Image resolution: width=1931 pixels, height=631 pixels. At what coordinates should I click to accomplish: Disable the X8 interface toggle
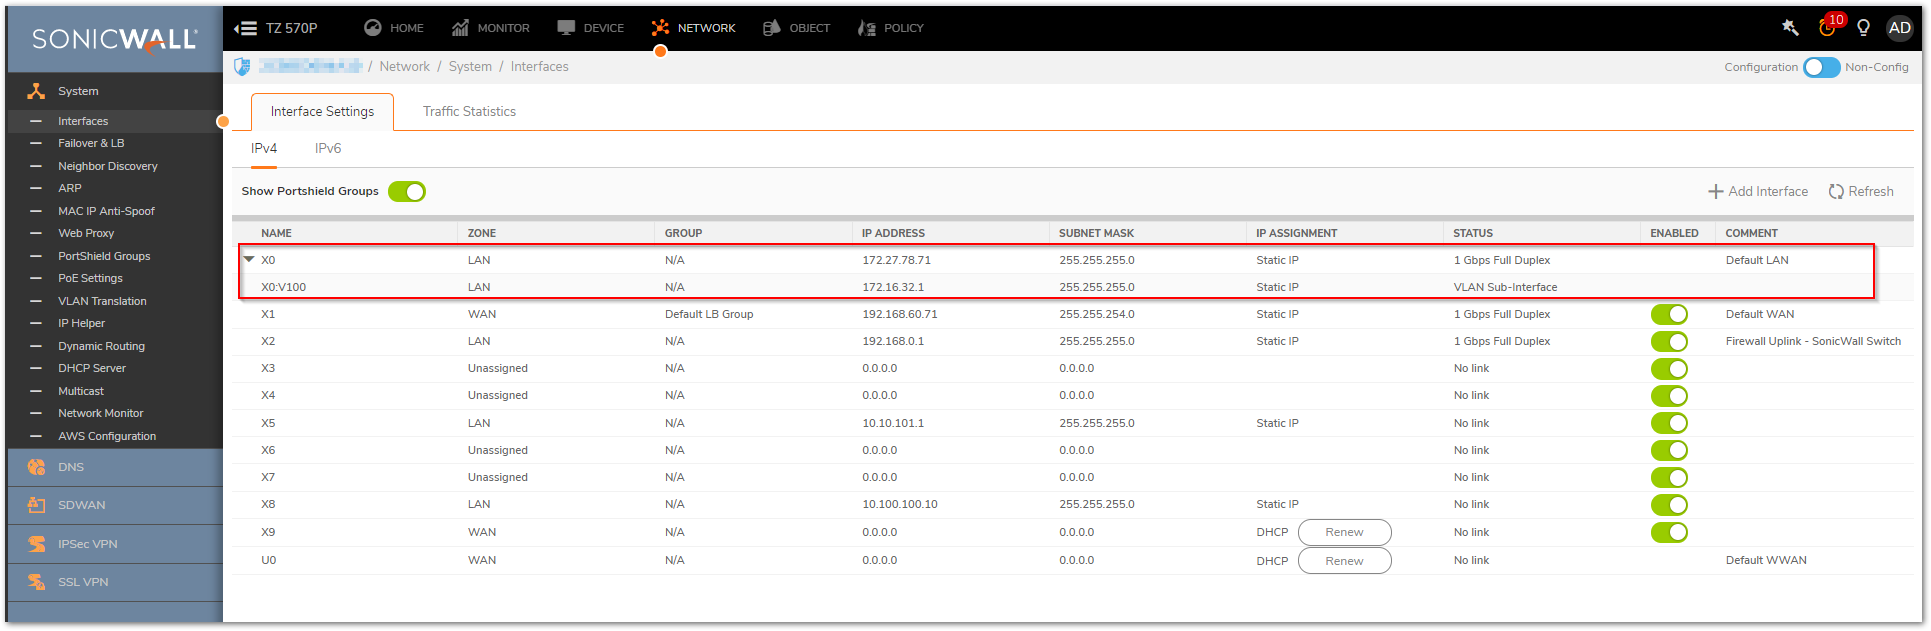click(1669, 504)
